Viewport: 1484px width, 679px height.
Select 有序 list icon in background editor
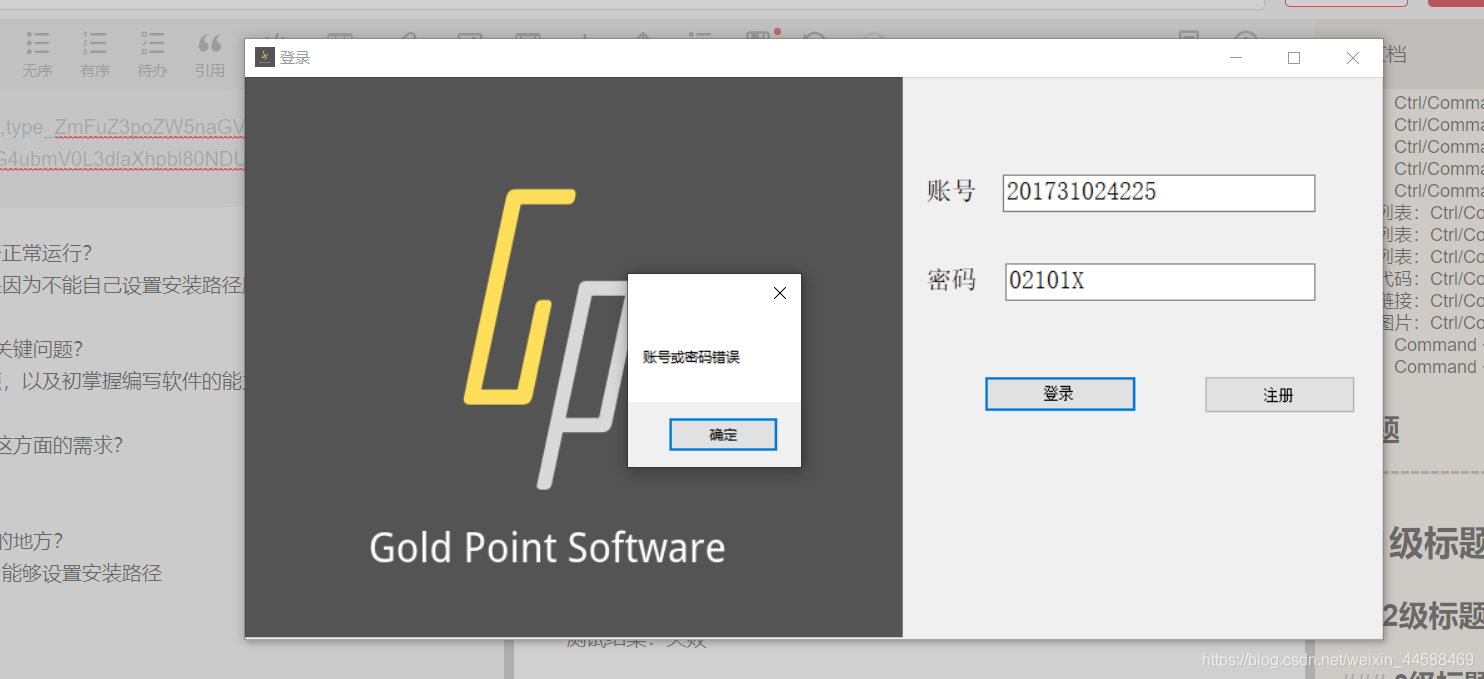click(95, 55)
